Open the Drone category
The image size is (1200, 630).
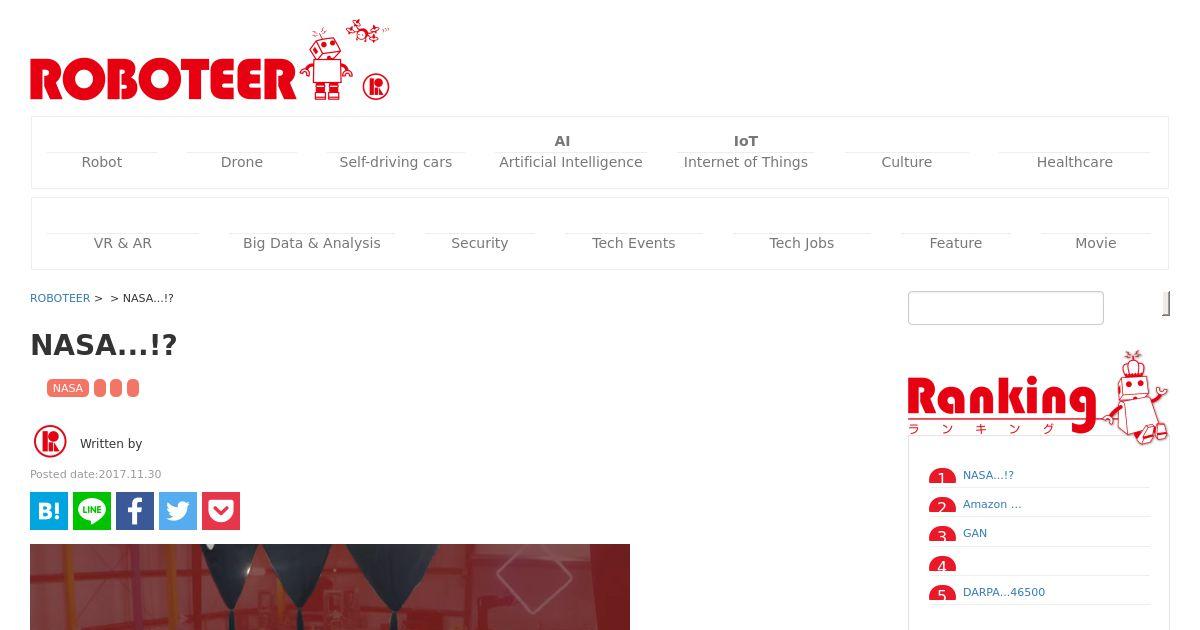coord(242,162)
